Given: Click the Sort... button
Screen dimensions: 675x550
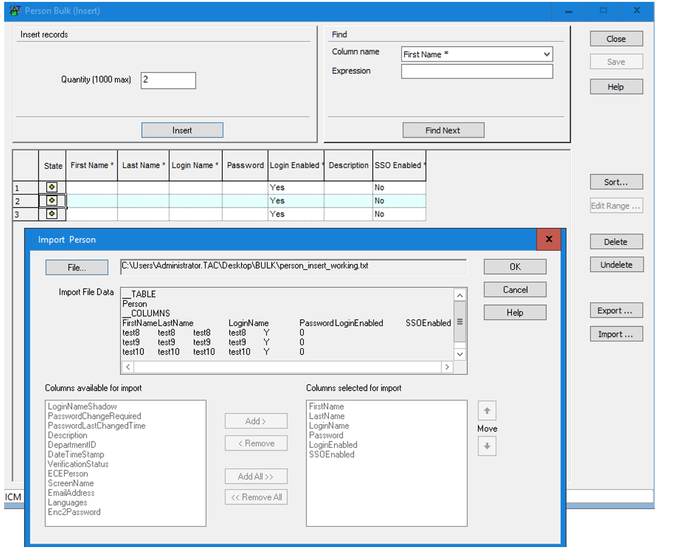Looking at the screenshot, I should (x=616, y=182).
